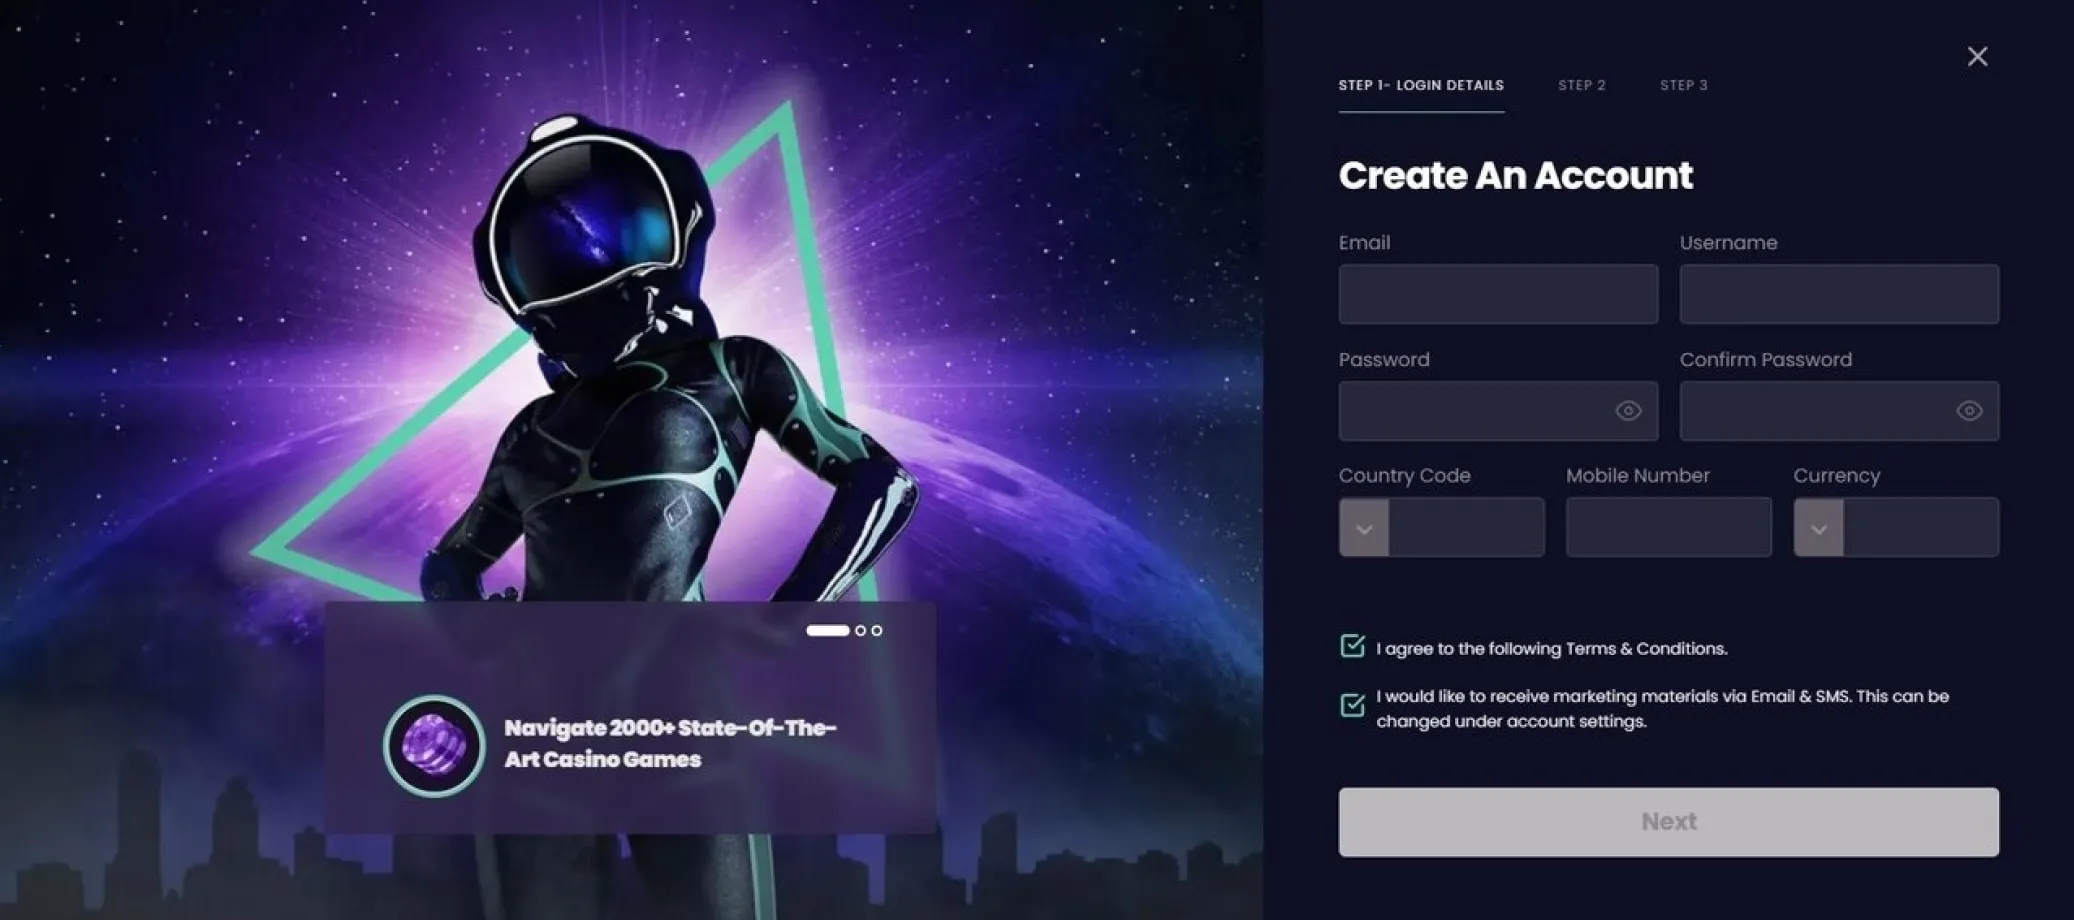The height and width of the screenshot is (920, 2074).
Task: Go to the second carousel slide dot
Action: [x=860, y=631]
